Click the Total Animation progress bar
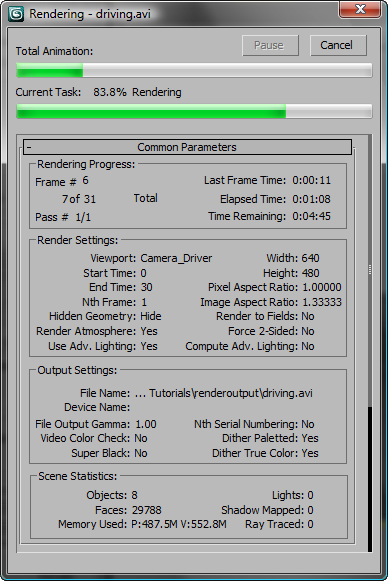 194,70
